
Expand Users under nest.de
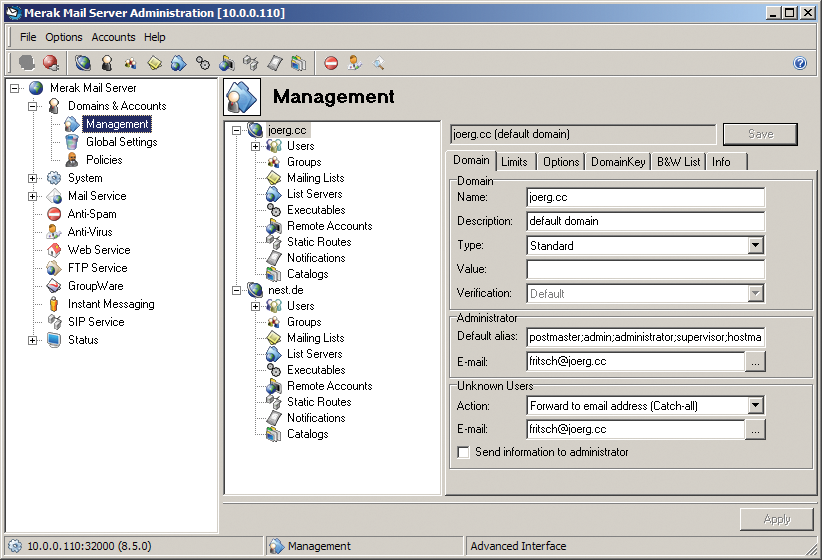[255, 306]
